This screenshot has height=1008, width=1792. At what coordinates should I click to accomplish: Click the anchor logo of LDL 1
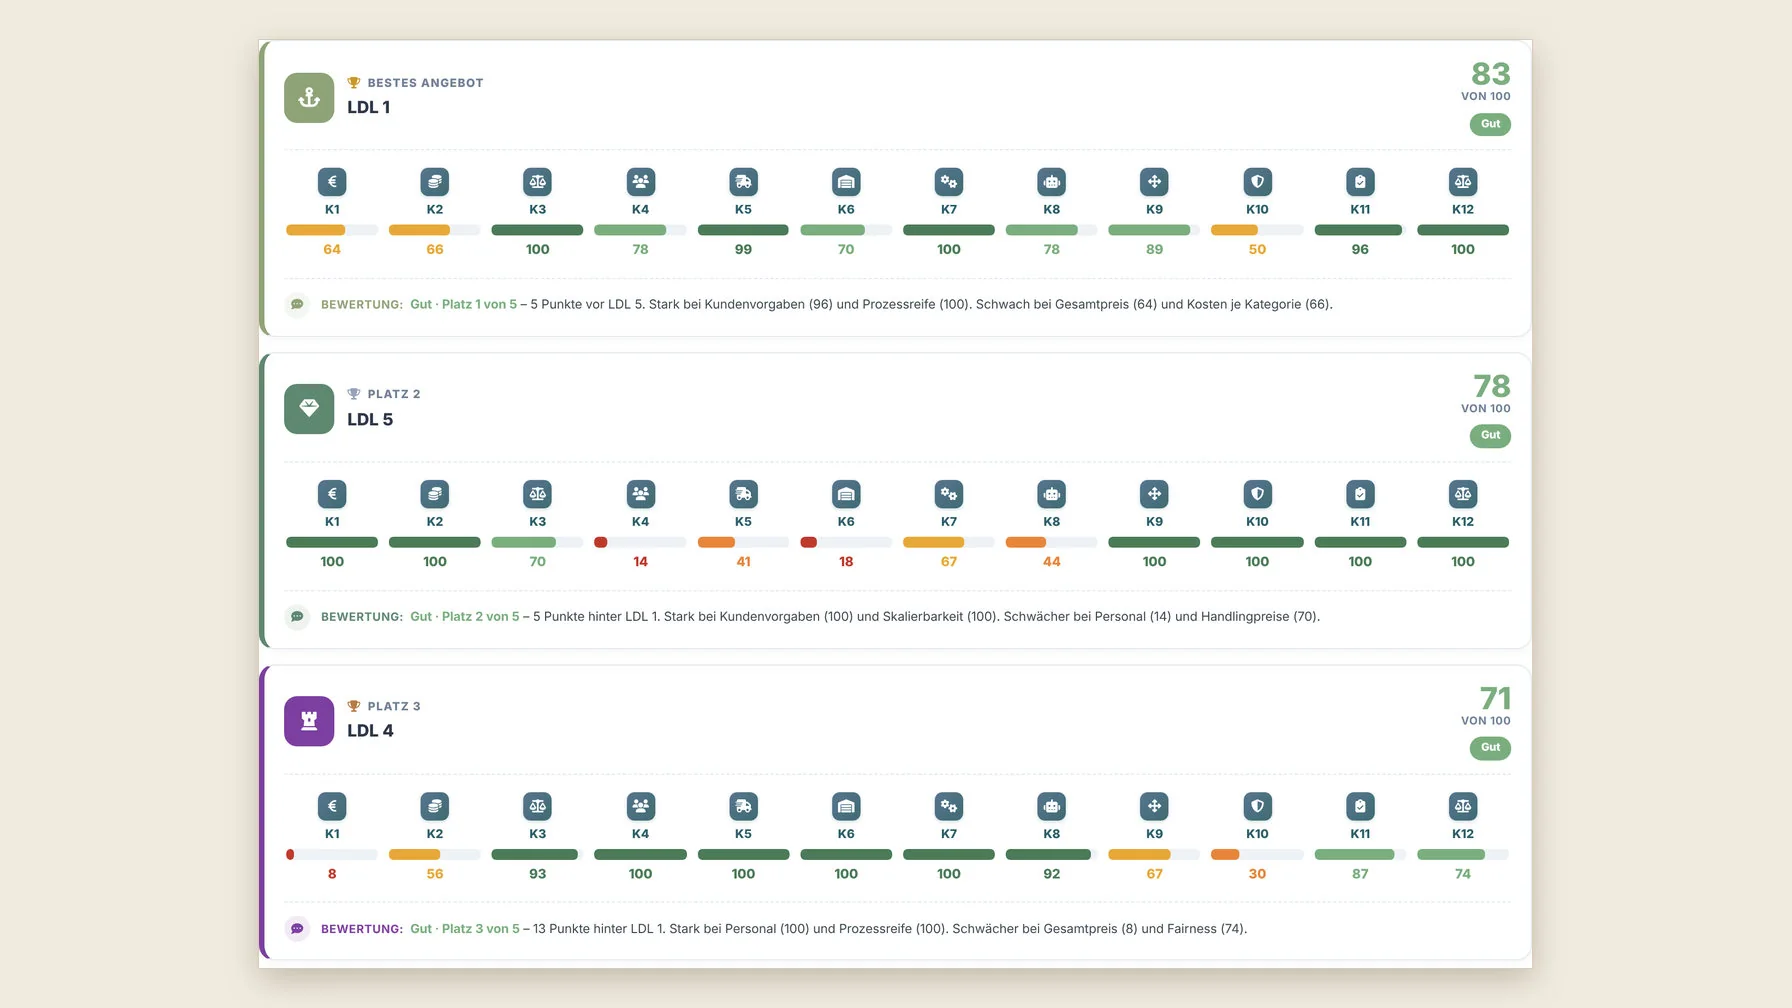coord(309,97)
